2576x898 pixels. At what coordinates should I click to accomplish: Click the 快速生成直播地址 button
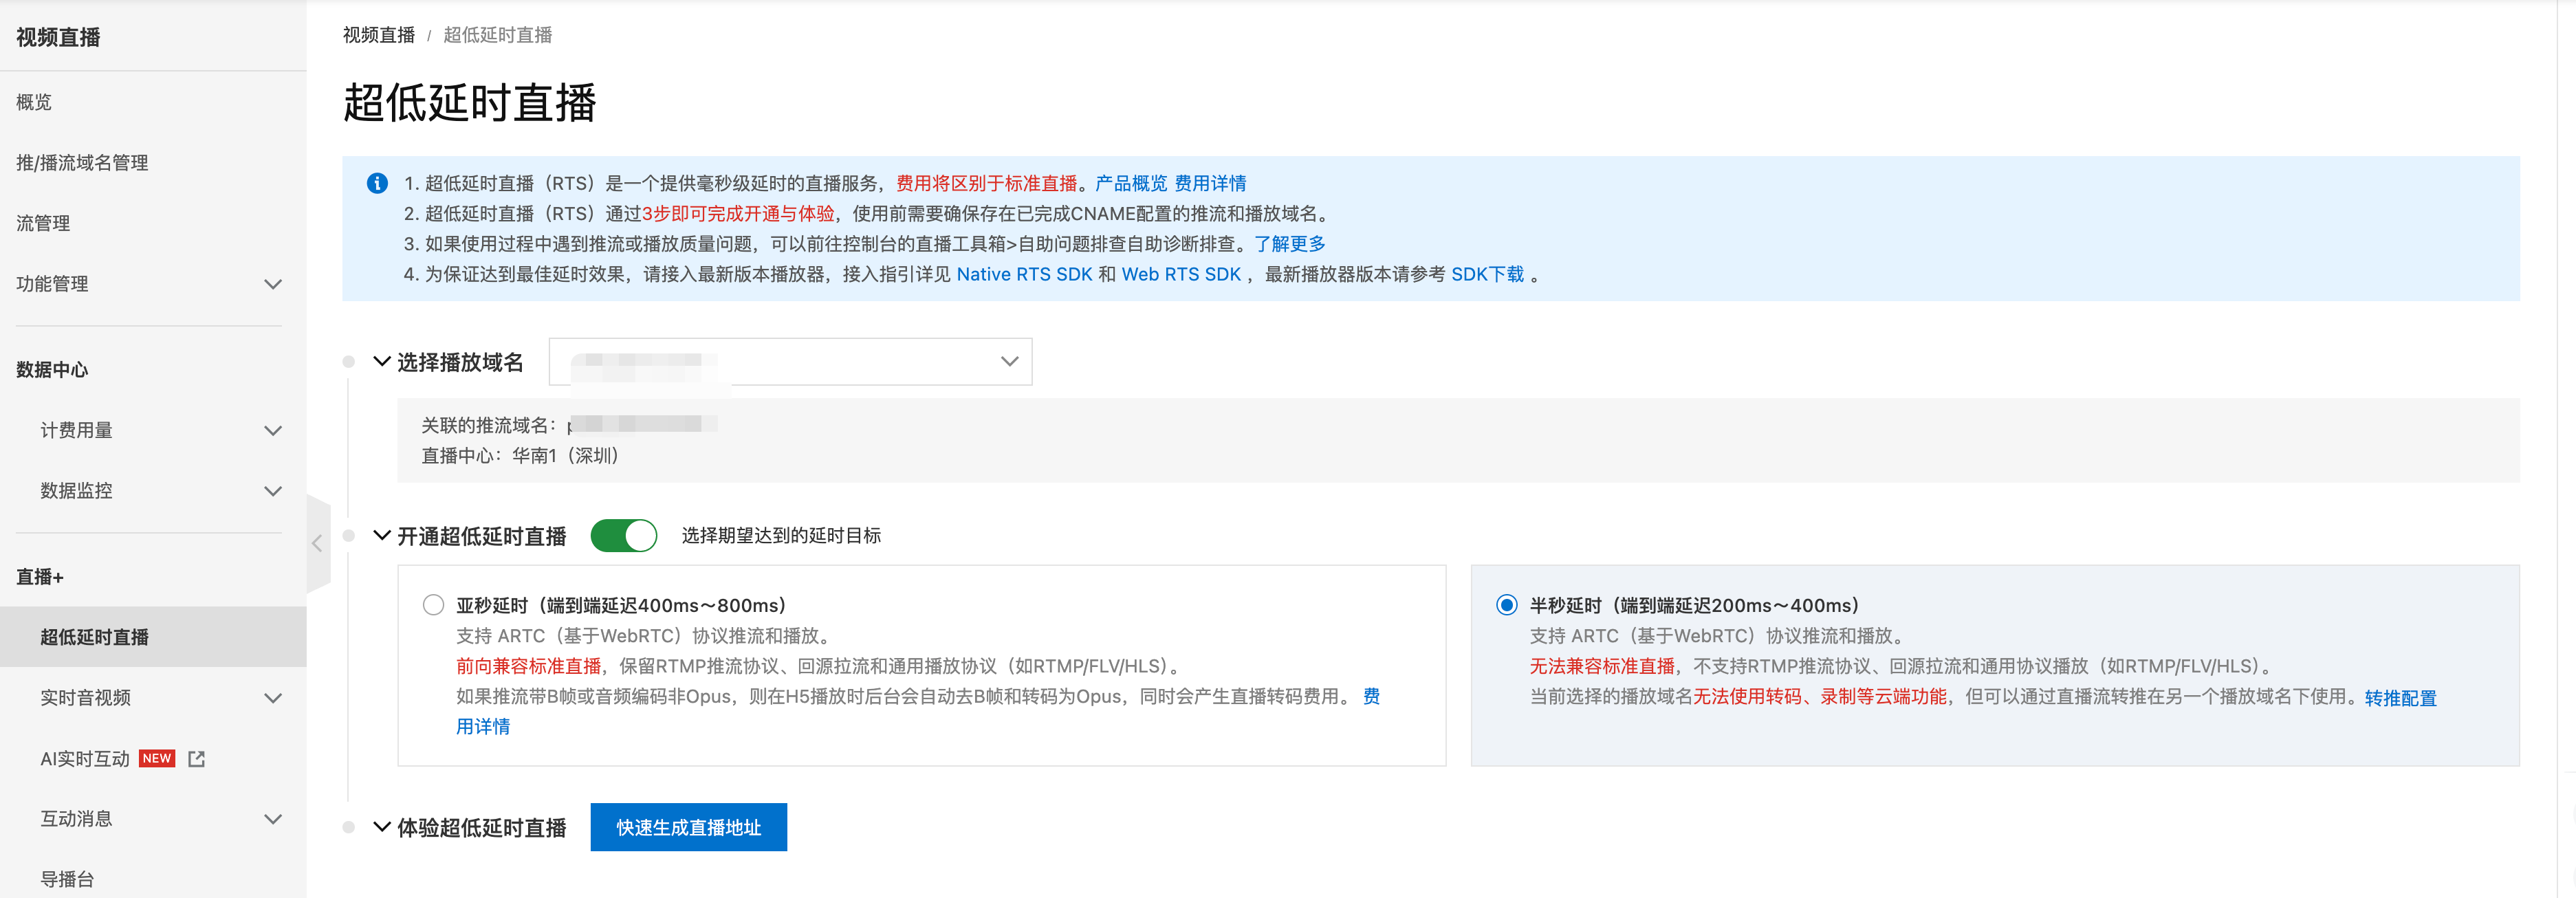click(688, 827)
